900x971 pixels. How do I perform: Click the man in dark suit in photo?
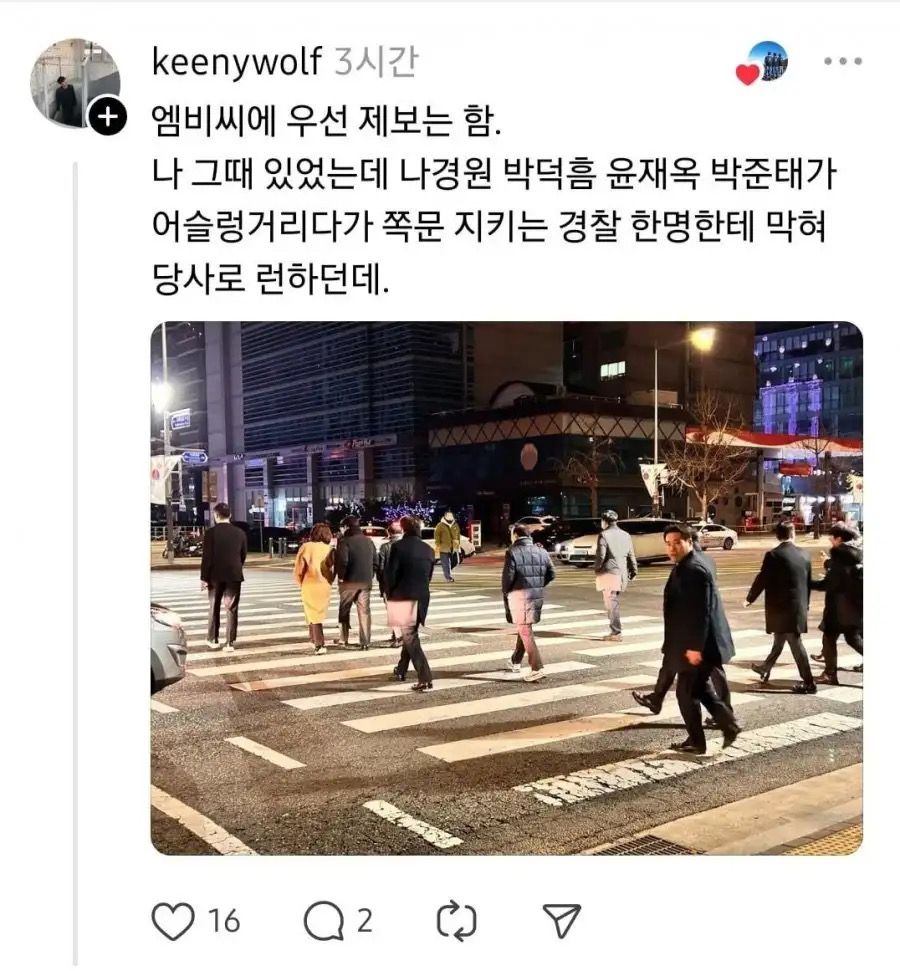point(695,638)
